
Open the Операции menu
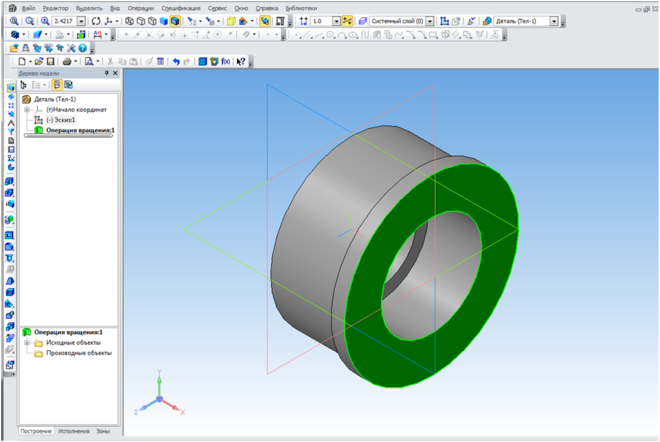[x=141, y=8]
